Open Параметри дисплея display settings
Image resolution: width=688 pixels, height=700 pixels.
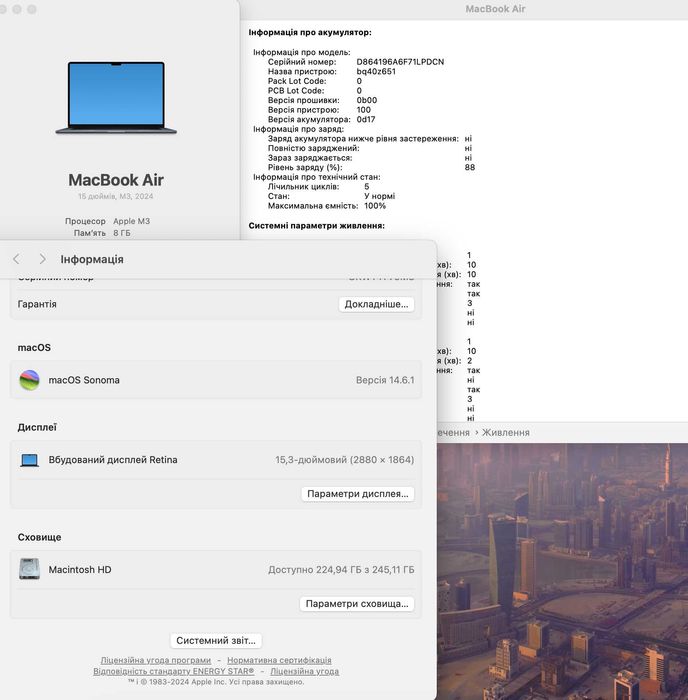tap(358, 494)
